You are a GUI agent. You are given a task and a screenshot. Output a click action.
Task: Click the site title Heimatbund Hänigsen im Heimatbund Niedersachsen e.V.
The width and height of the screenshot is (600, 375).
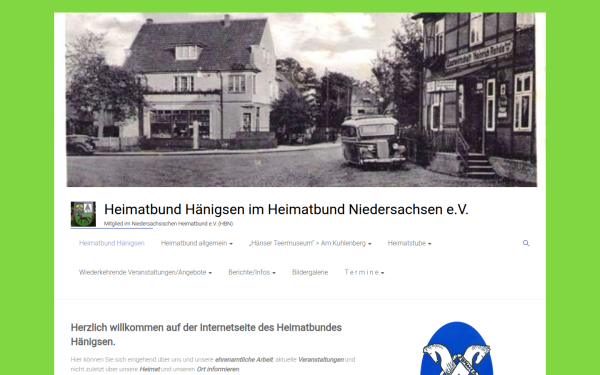(286, 209)
